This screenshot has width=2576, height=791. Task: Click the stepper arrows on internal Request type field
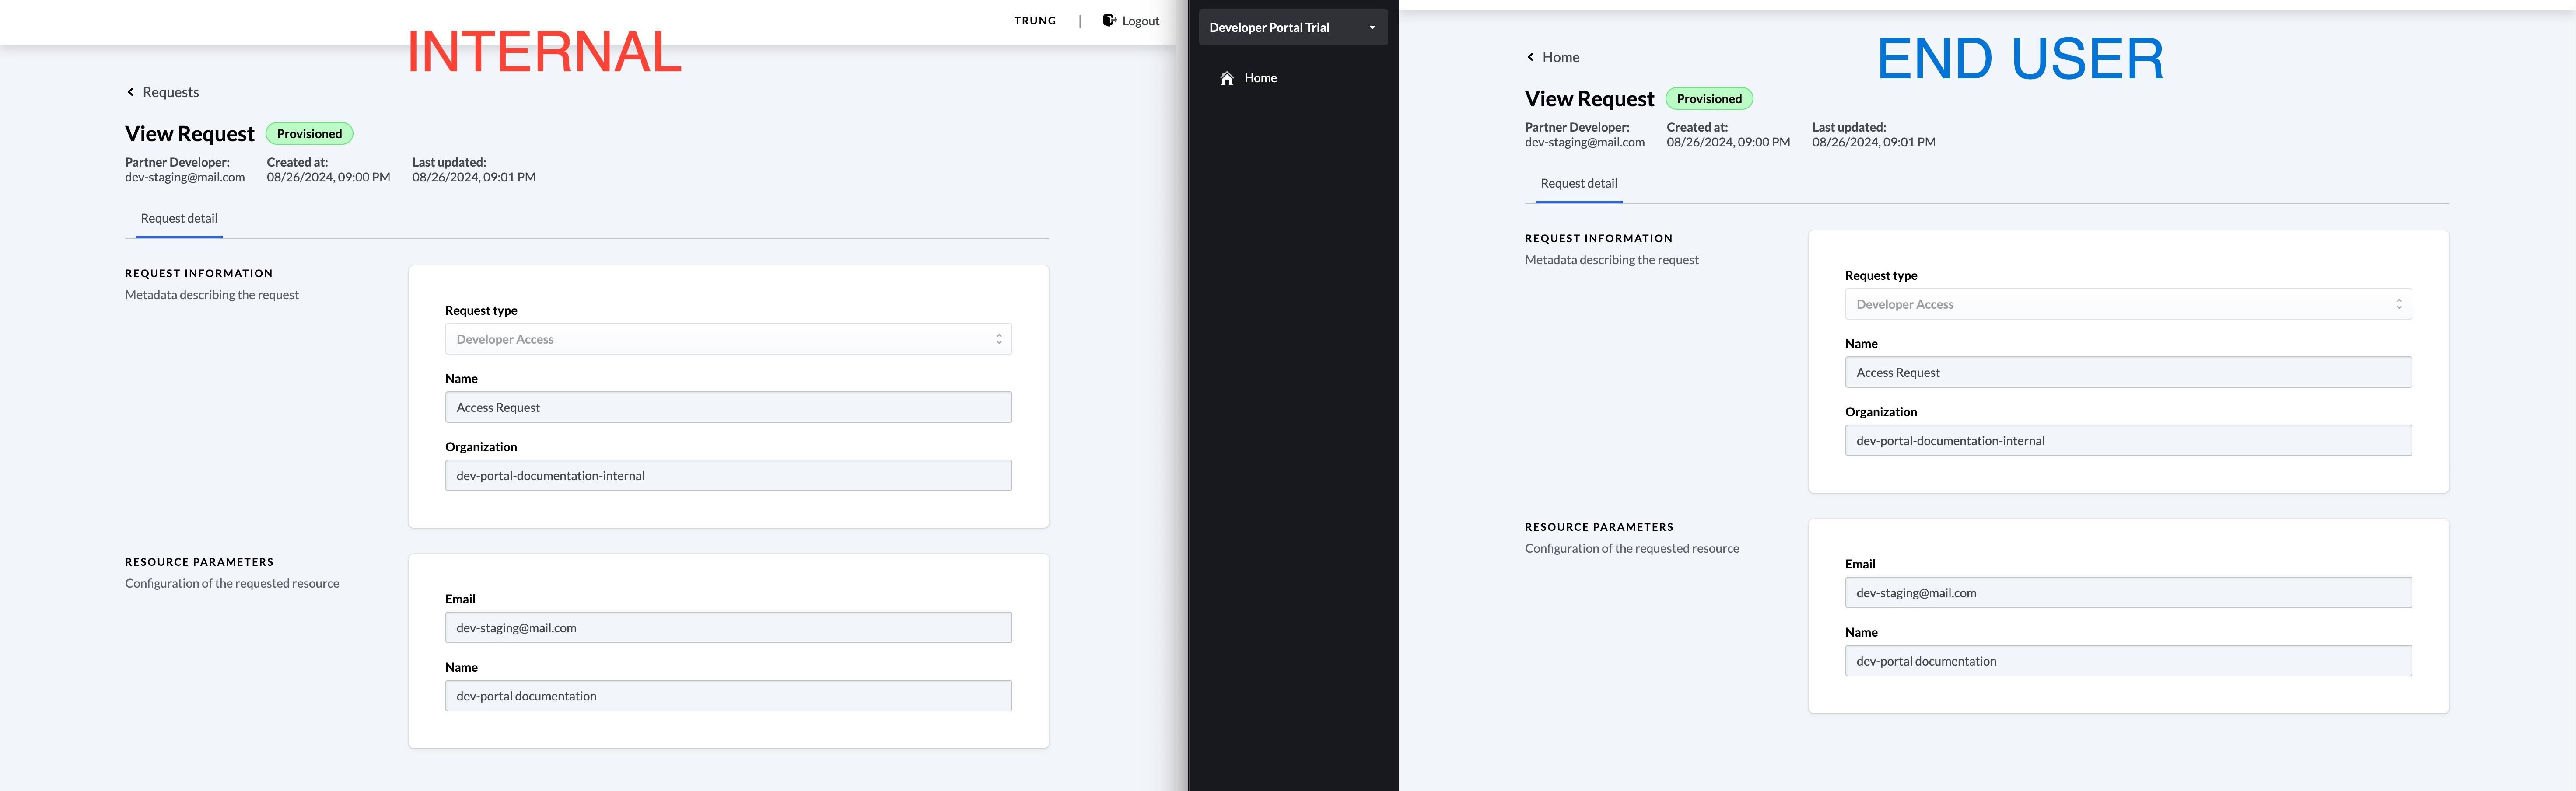tap(997, 338)
